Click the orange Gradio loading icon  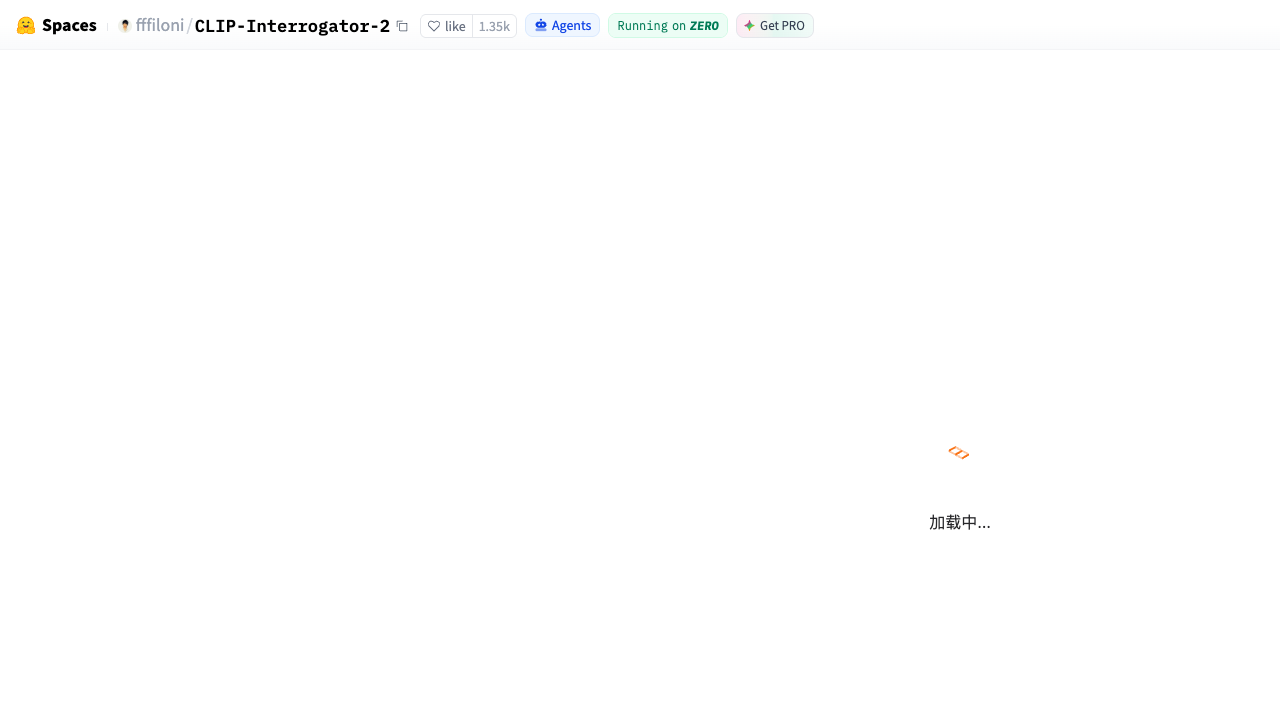coord(959,453)
